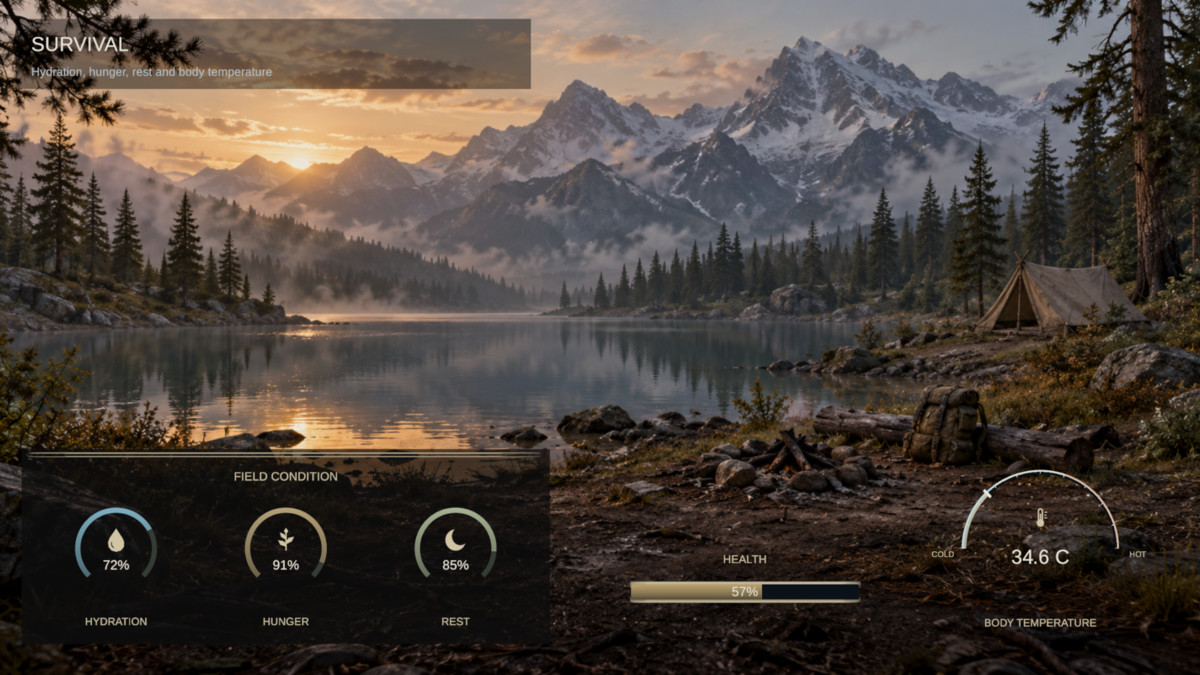Click the body temperature arc gauge

[x=1040, y=510]
